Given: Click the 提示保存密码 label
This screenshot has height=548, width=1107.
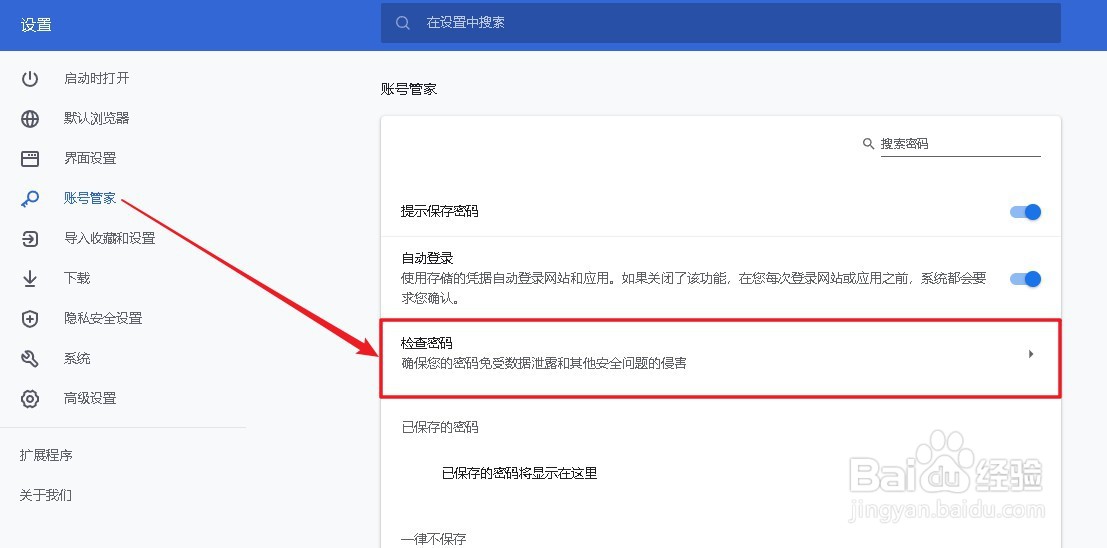Looking at the screenshot, I should 439,211.
